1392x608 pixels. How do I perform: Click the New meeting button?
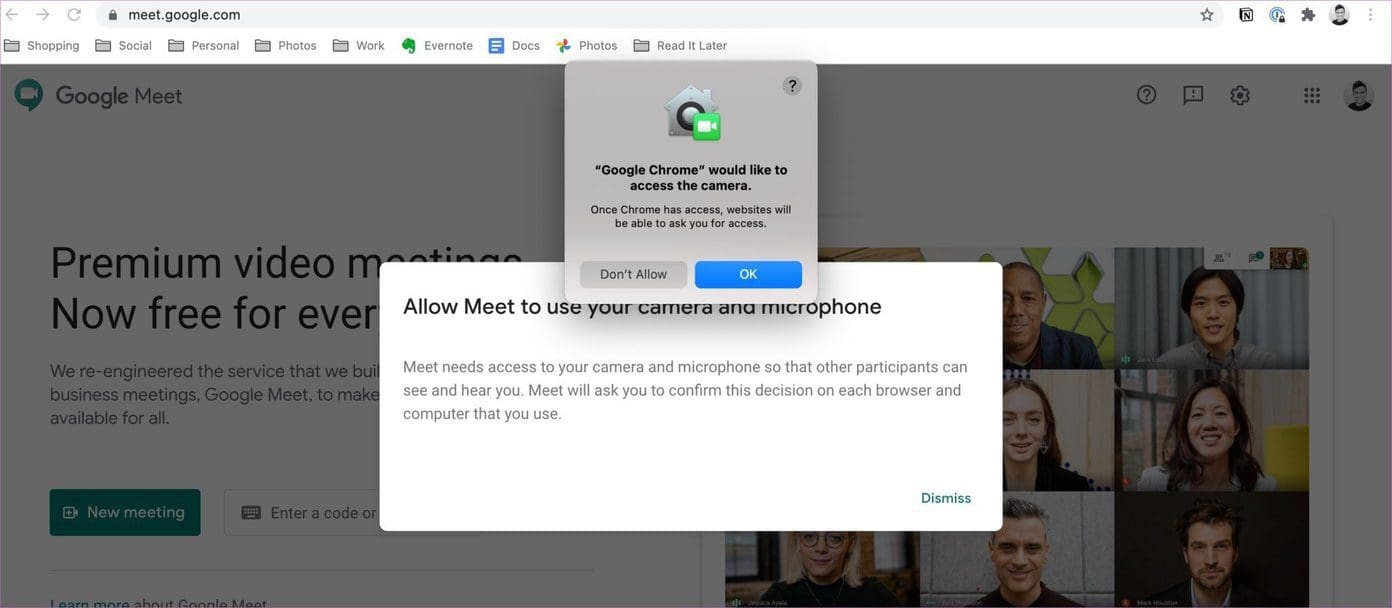[x=125, y=512]
